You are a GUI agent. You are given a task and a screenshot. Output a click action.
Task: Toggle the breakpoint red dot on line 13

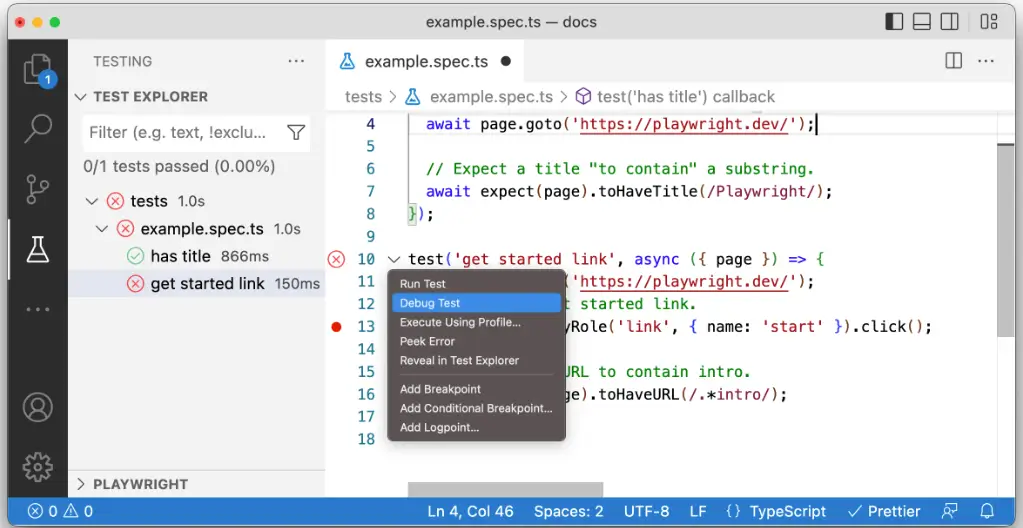(336, 327)
